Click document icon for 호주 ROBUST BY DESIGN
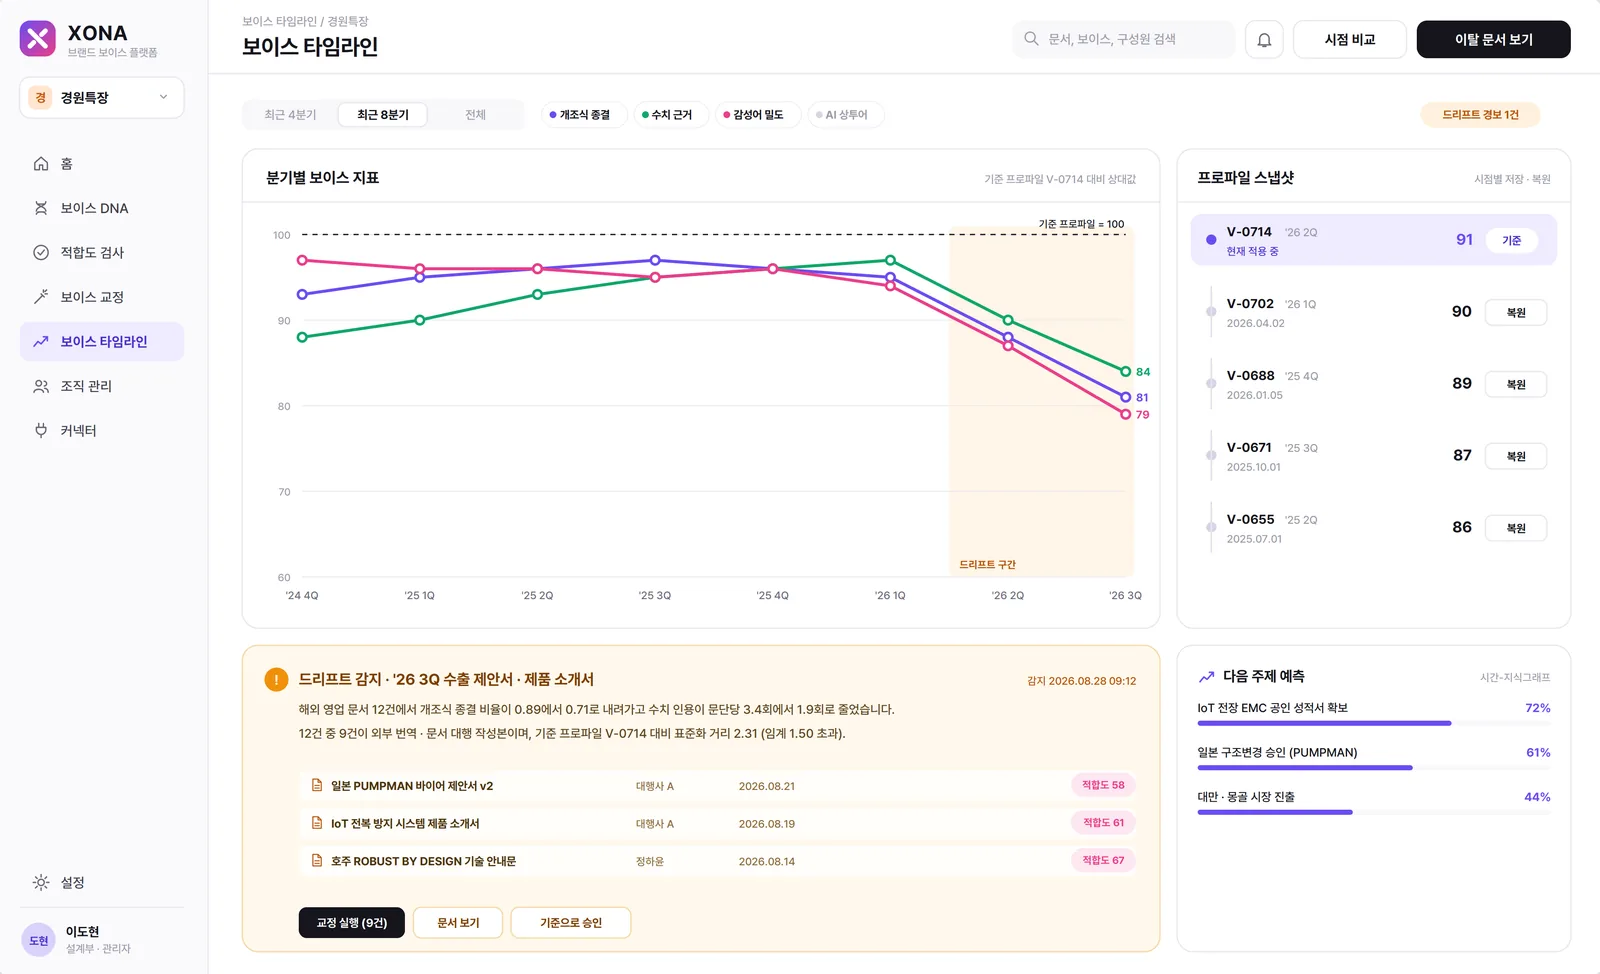This screenshot has height=974, width=1600. (x=317, y=861)
